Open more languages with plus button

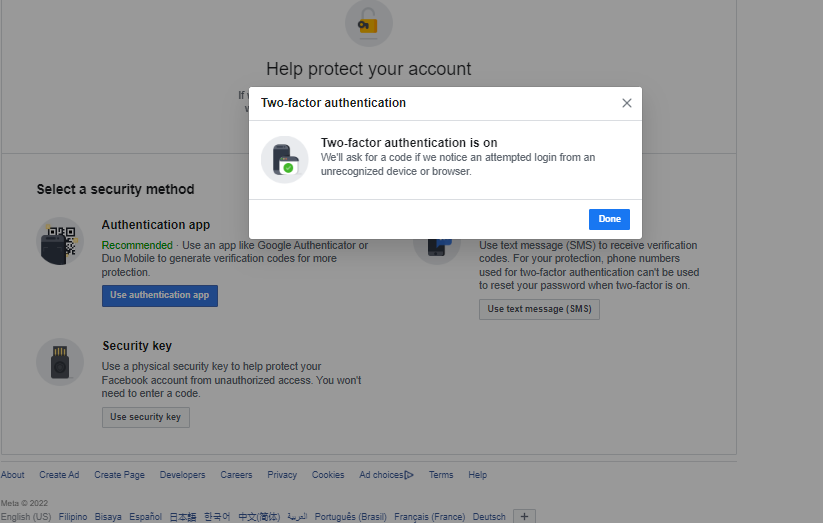click(x=525, y=516)
